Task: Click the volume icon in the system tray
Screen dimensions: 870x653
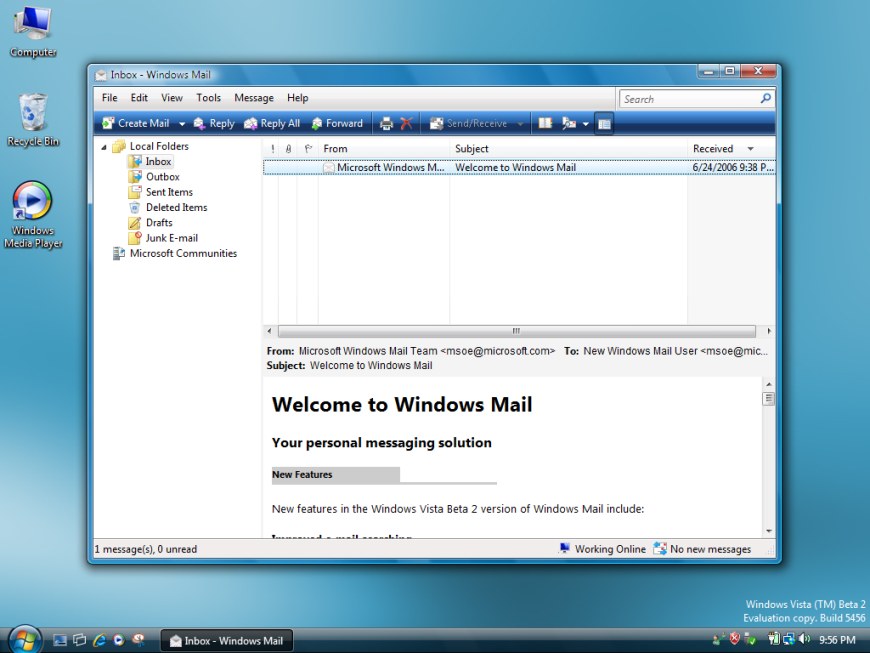Action: [x=804, y=640]
